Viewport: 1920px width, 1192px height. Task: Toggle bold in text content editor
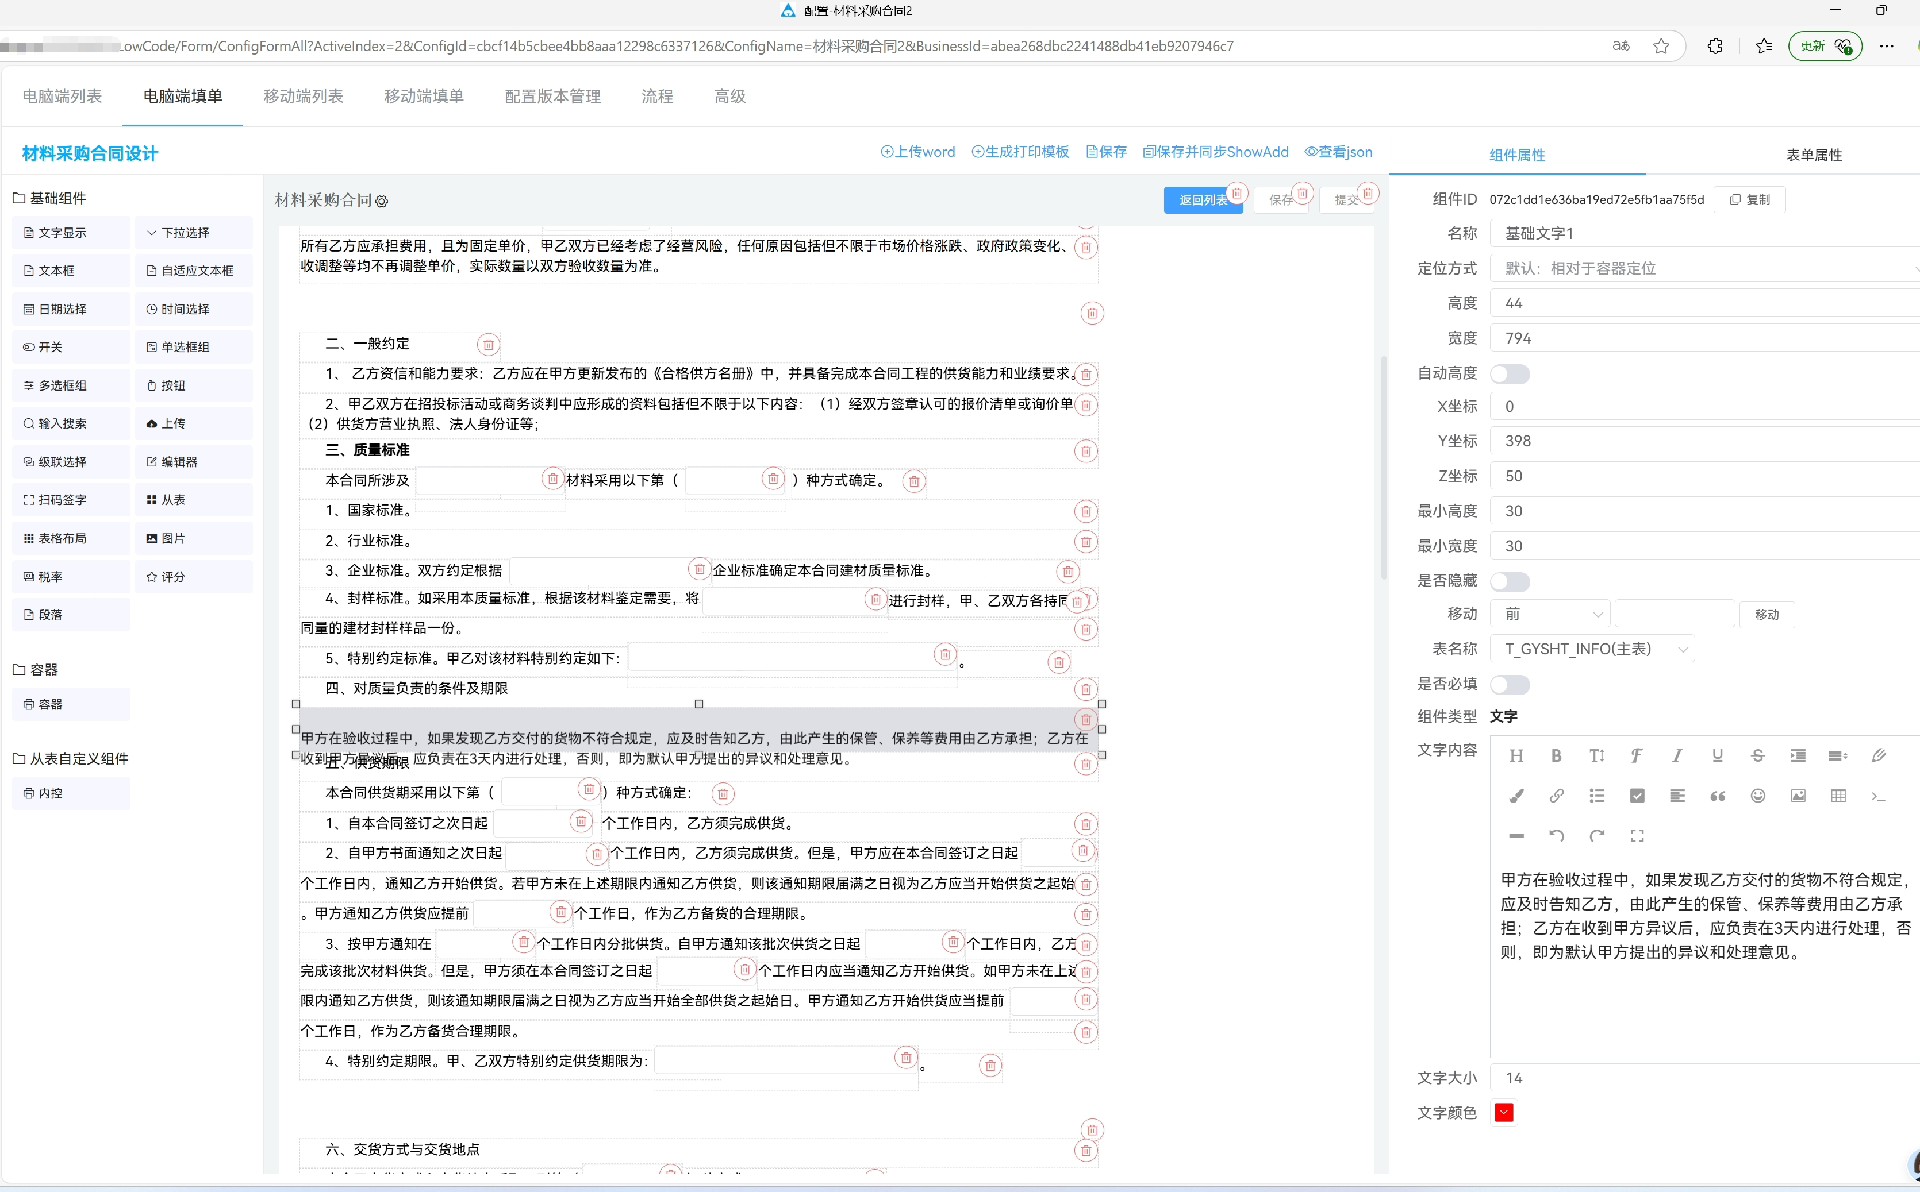pos(1556,756)
